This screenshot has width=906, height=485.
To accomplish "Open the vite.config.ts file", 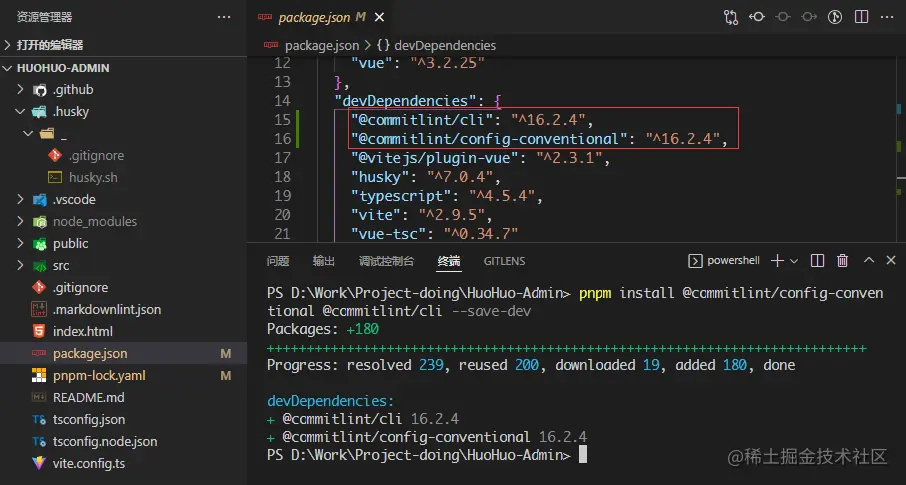I will coord(89,463).
